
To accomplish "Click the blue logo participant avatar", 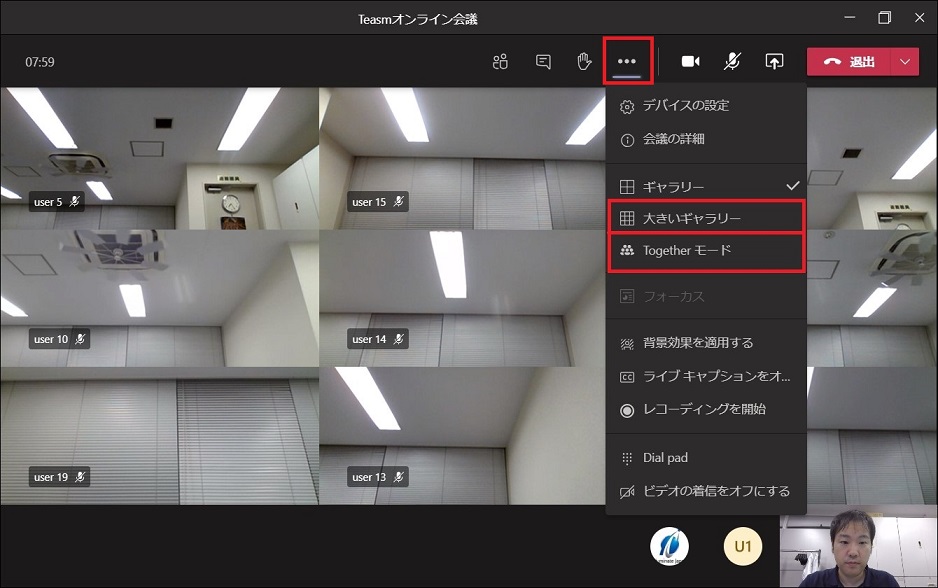I will pos(669,546).
